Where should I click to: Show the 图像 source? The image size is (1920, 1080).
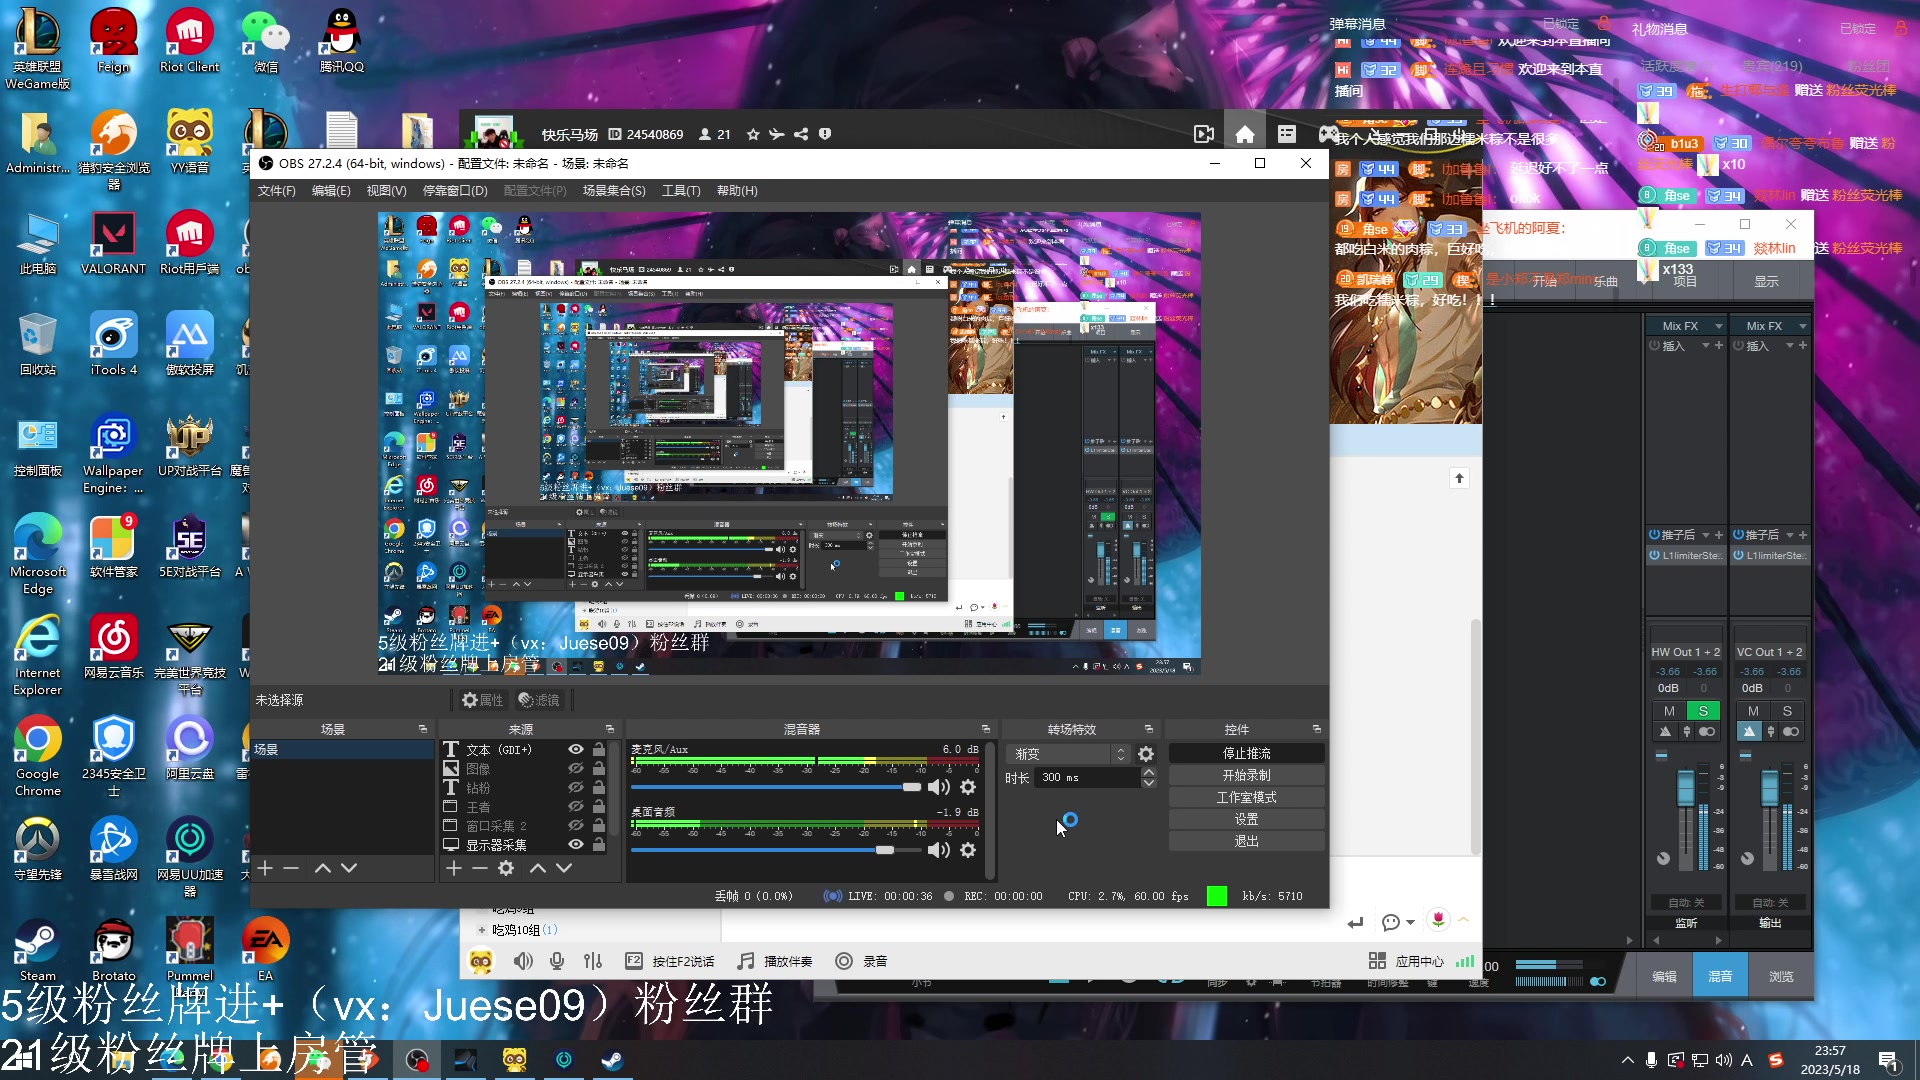(x=576, y=768)
